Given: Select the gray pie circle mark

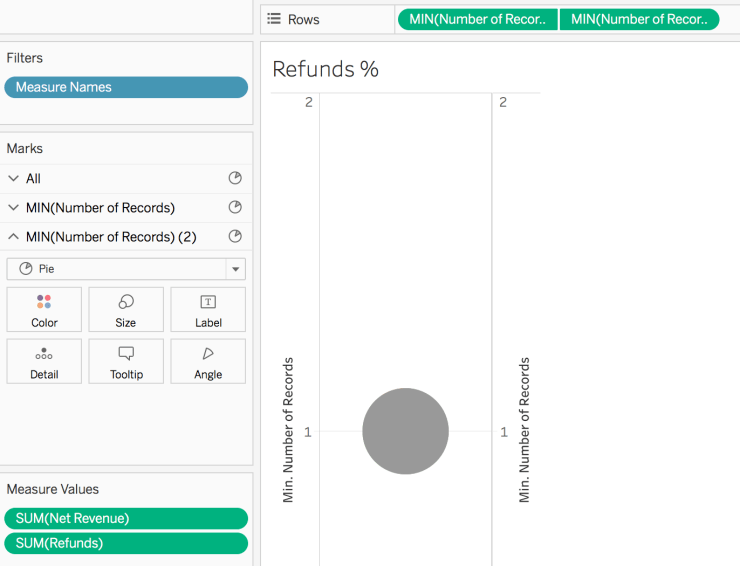Looking at the screenshot, I should tap(405, 431).
